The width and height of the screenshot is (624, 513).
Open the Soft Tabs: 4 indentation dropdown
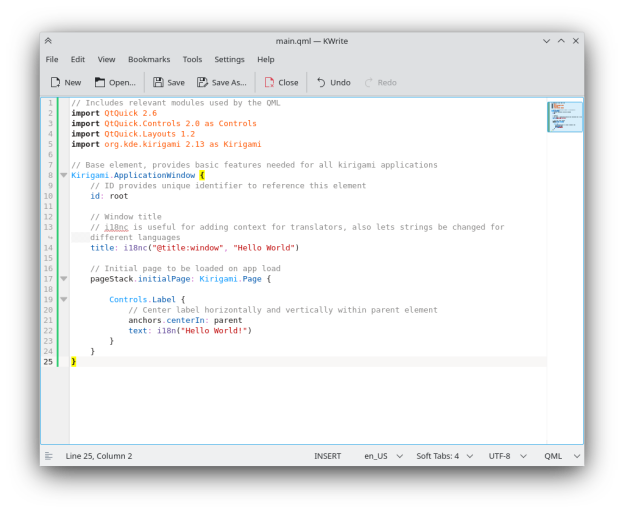443,456
